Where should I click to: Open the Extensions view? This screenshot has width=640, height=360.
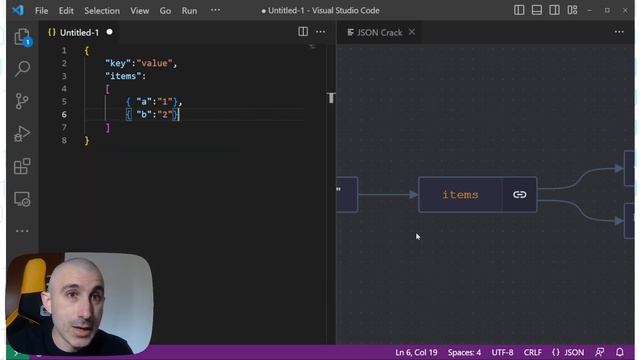click(x=22, y=166)
